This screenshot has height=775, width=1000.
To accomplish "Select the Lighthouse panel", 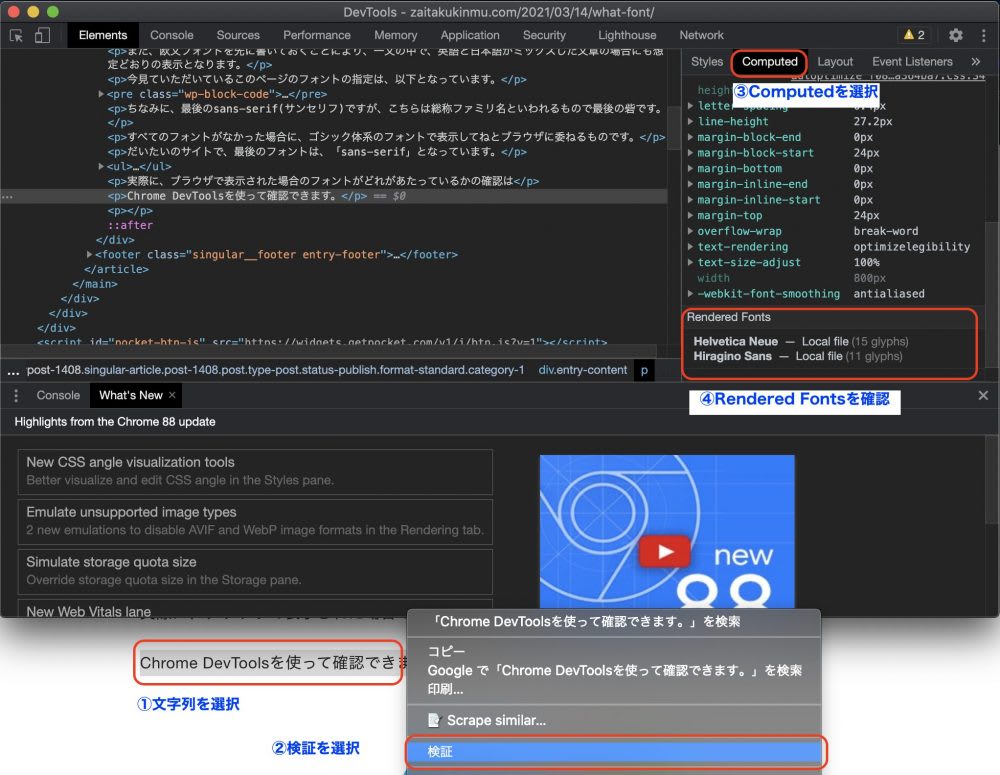I will click(x=626, y=34).
